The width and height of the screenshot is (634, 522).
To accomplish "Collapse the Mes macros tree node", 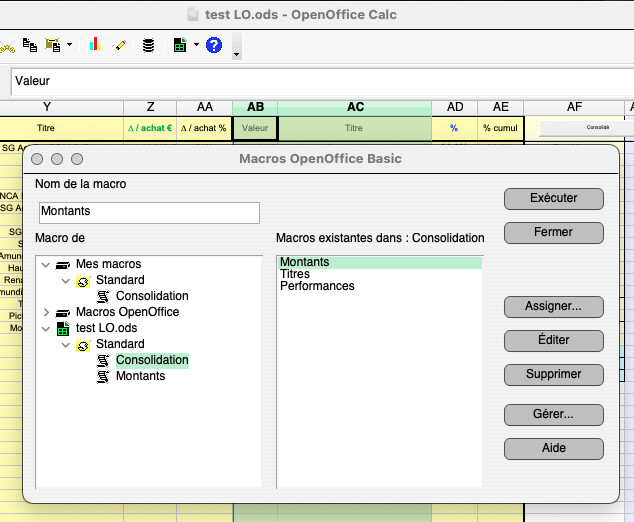I will coord(46,265).
